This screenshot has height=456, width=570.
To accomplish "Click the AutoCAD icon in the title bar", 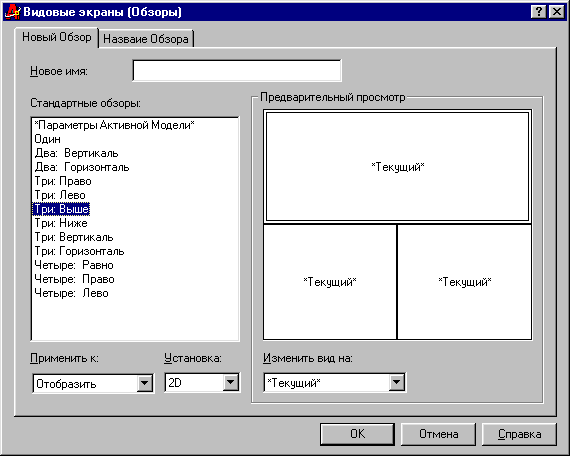I will coord(12,12).
